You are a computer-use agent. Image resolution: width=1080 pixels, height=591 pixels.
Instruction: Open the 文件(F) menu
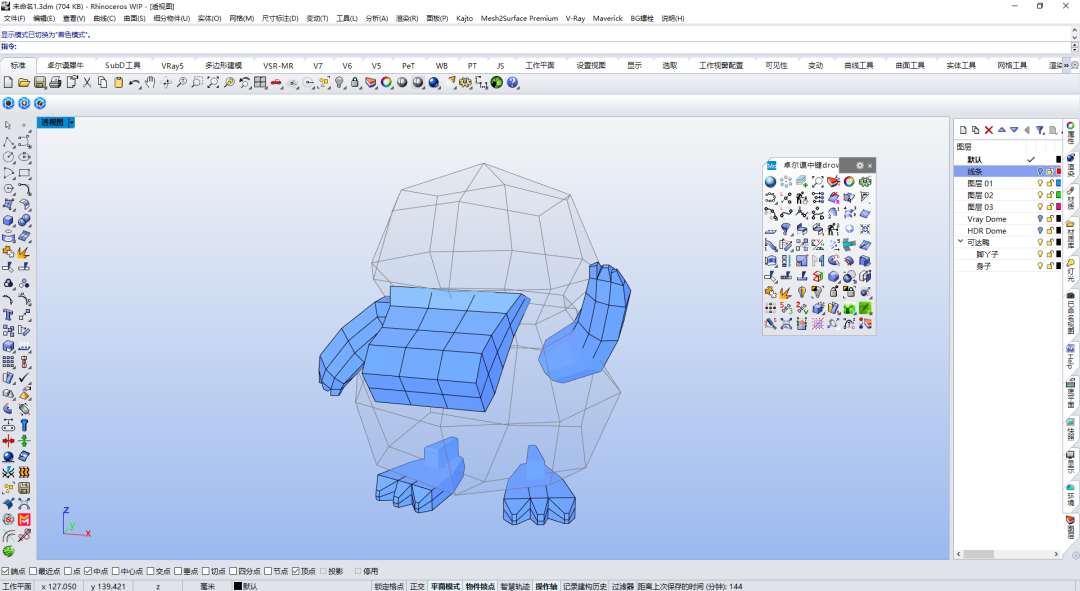[x=14, y=19]
